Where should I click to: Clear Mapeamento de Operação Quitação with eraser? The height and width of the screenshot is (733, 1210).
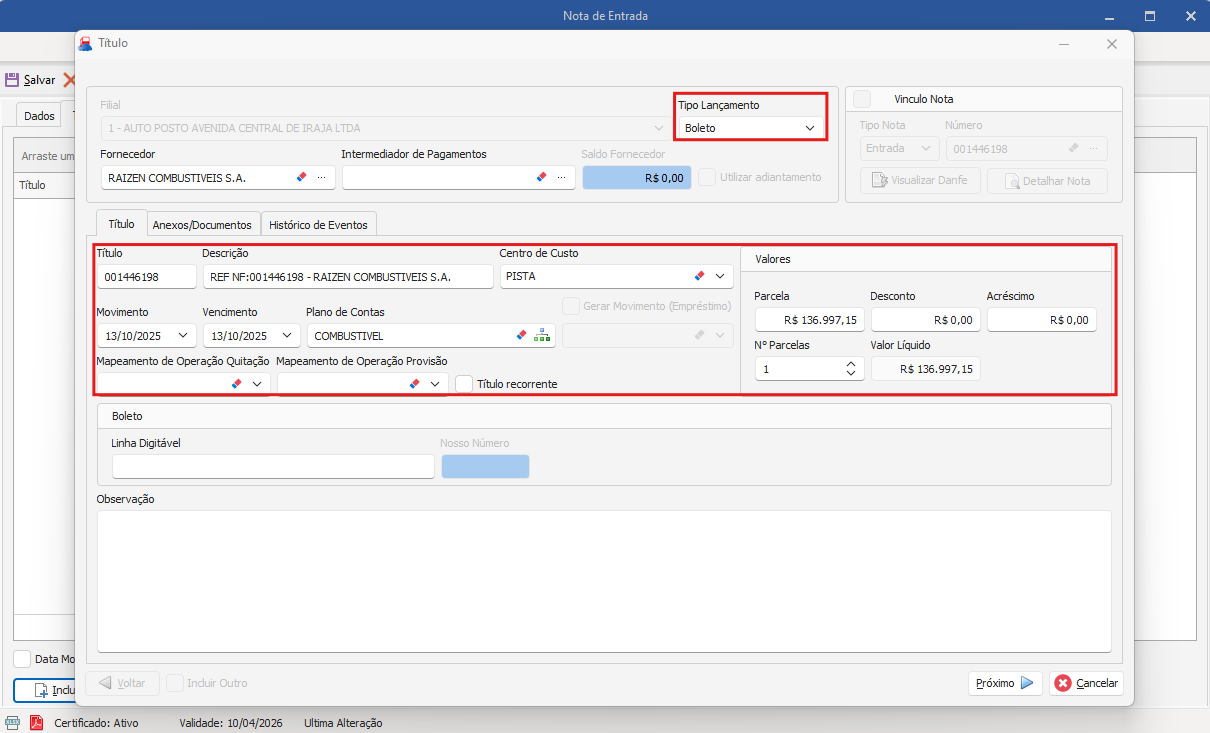237,384
